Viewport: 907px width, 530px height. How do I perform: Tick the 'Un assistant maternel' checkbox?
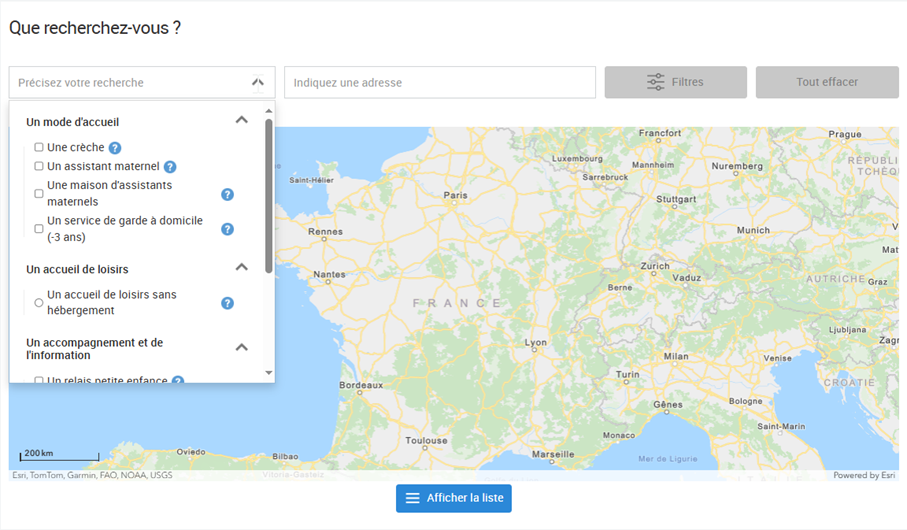(x=39, y=167)
